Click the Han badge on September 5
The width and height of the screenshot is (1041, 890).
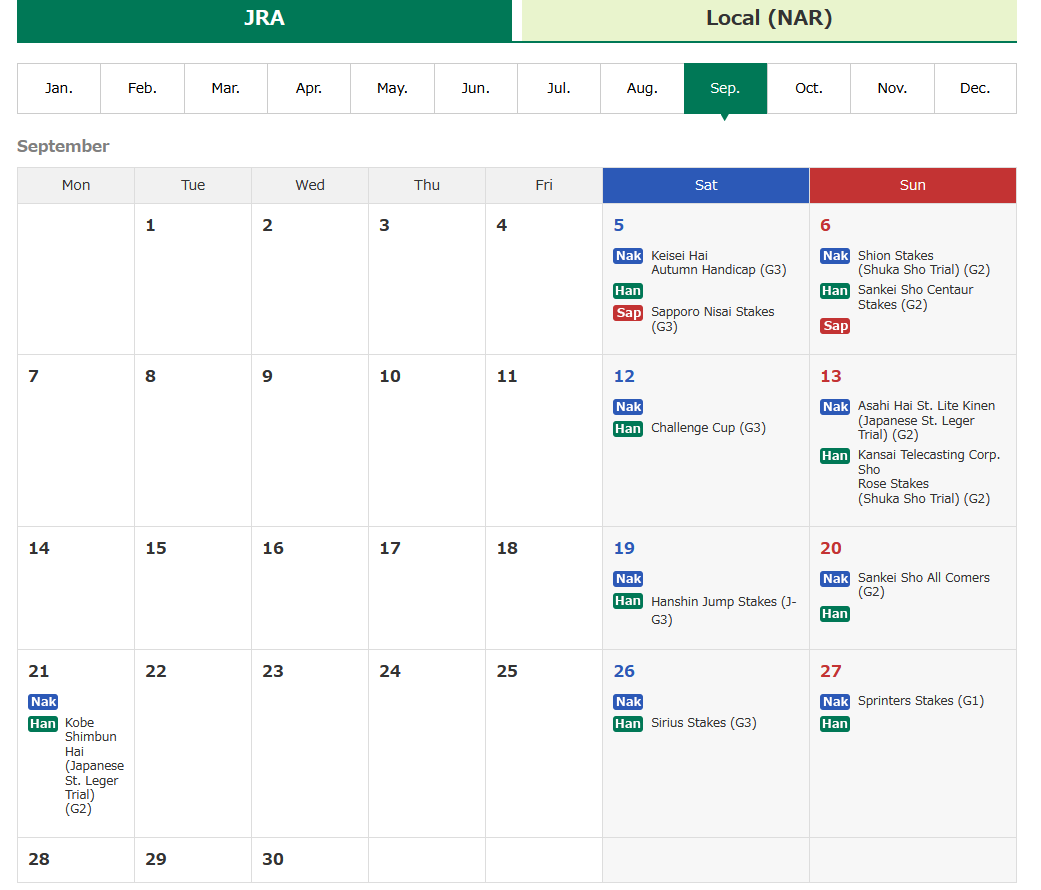pyautogui.click(x=628, y=291)
